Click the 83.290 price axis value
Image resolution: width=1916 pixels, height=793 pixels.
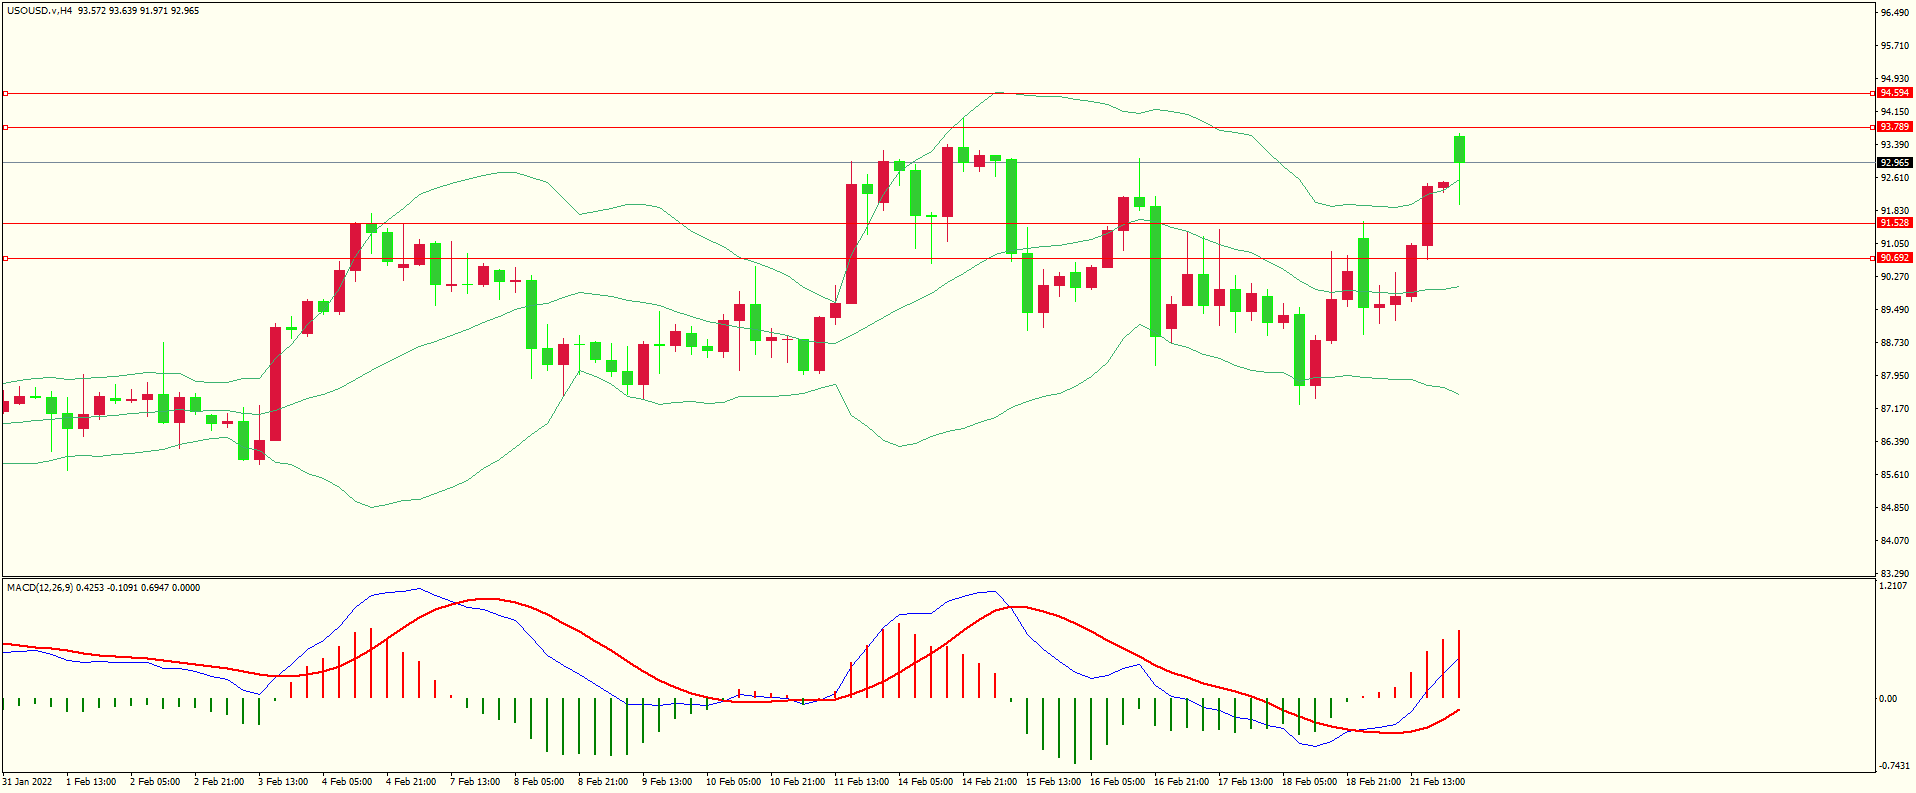(x=1894, y=574)
